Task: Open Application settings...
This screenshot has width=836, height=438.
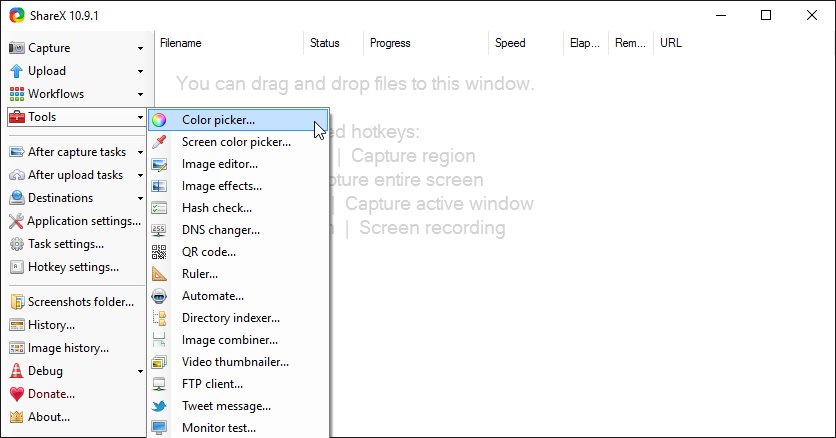Action: click(75, 221)
